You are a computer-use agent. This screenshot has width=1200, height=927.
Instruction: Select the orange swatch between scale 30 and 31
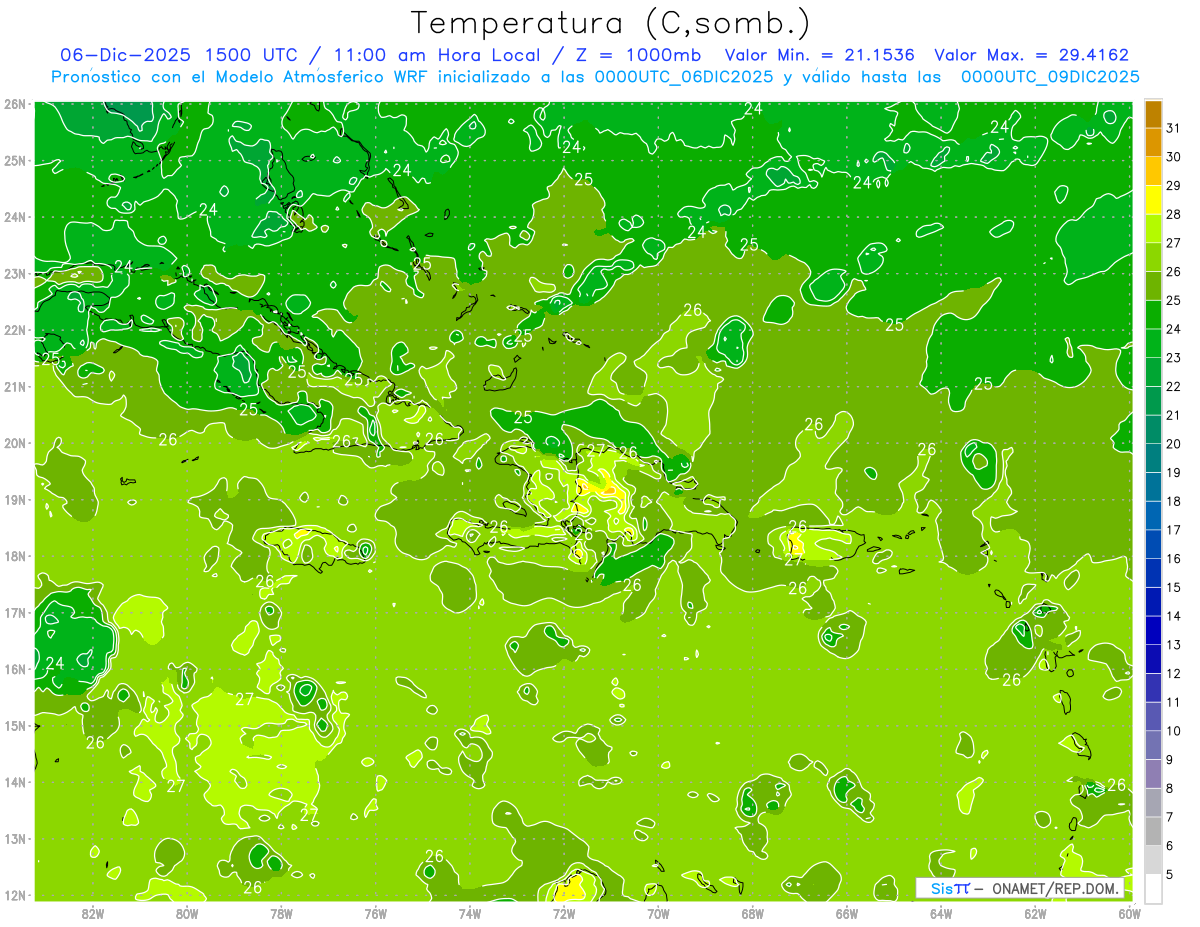1153,143
